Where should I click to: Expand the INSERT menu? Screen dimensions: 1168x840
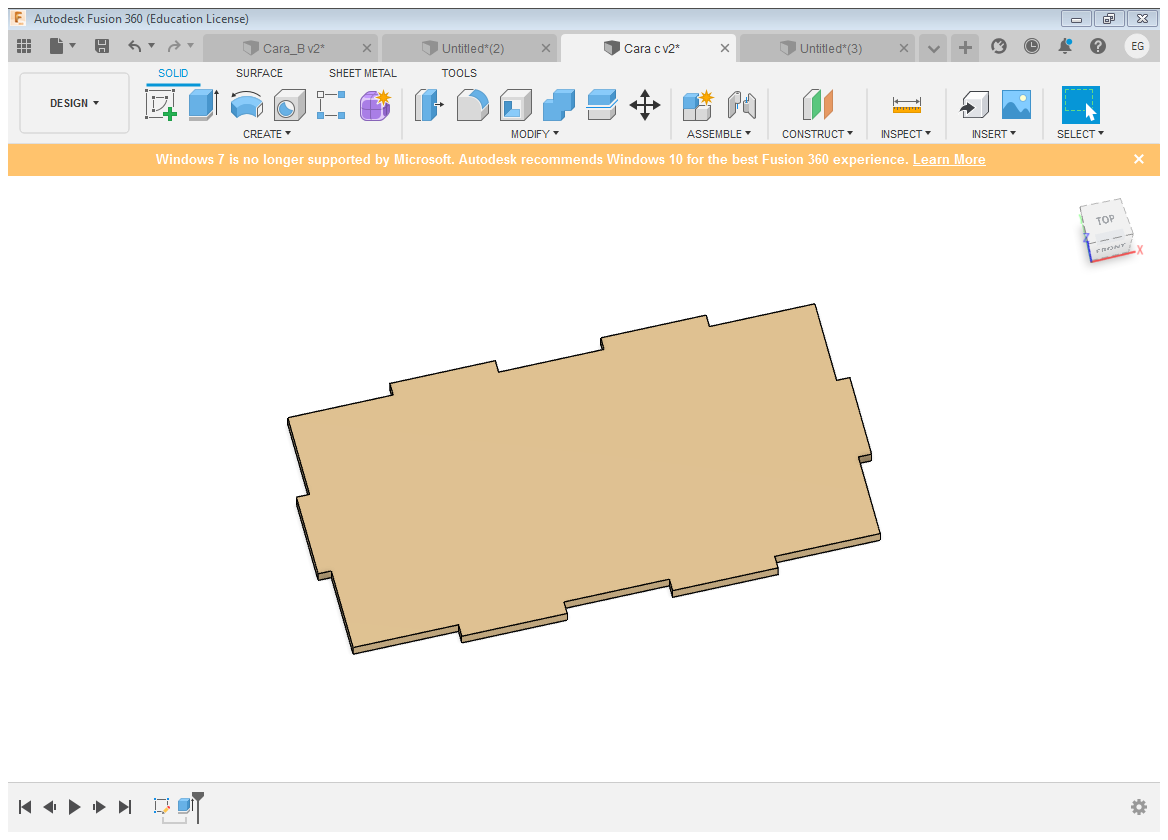994,134
